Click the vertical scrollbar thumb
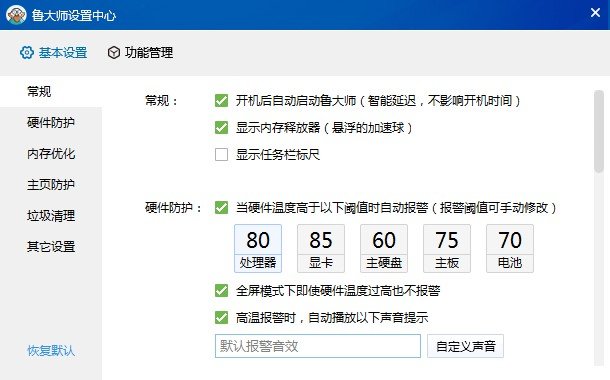This screenshot has width=610, height=380. 599,131
